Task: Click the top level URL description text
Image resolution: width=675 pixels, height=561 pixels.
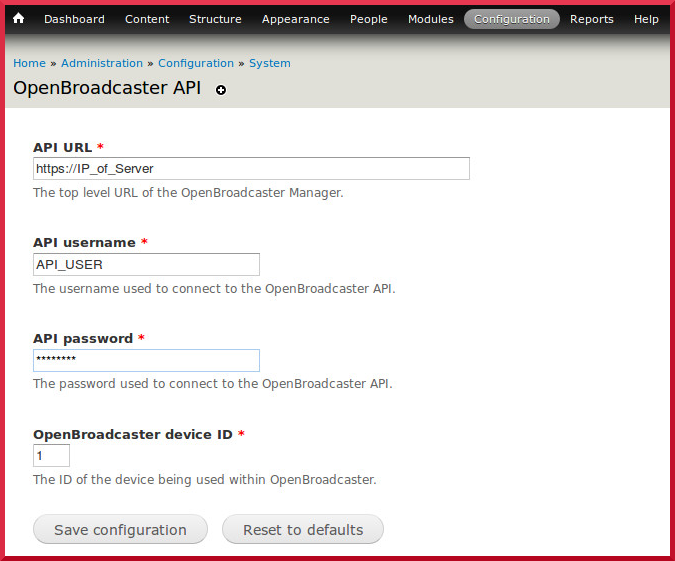Action: (188, 192)
